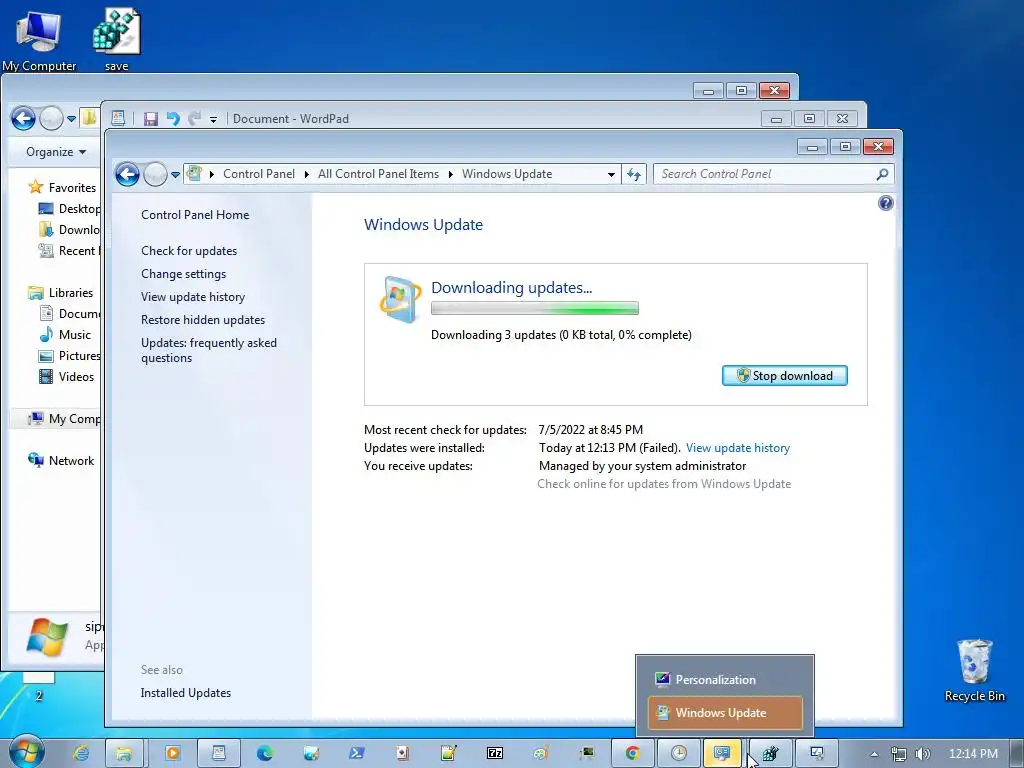Select Favorites in Explorer navigation pane
The height and width of the screenshot is (768, 1024).
click(x=72, y=187)
